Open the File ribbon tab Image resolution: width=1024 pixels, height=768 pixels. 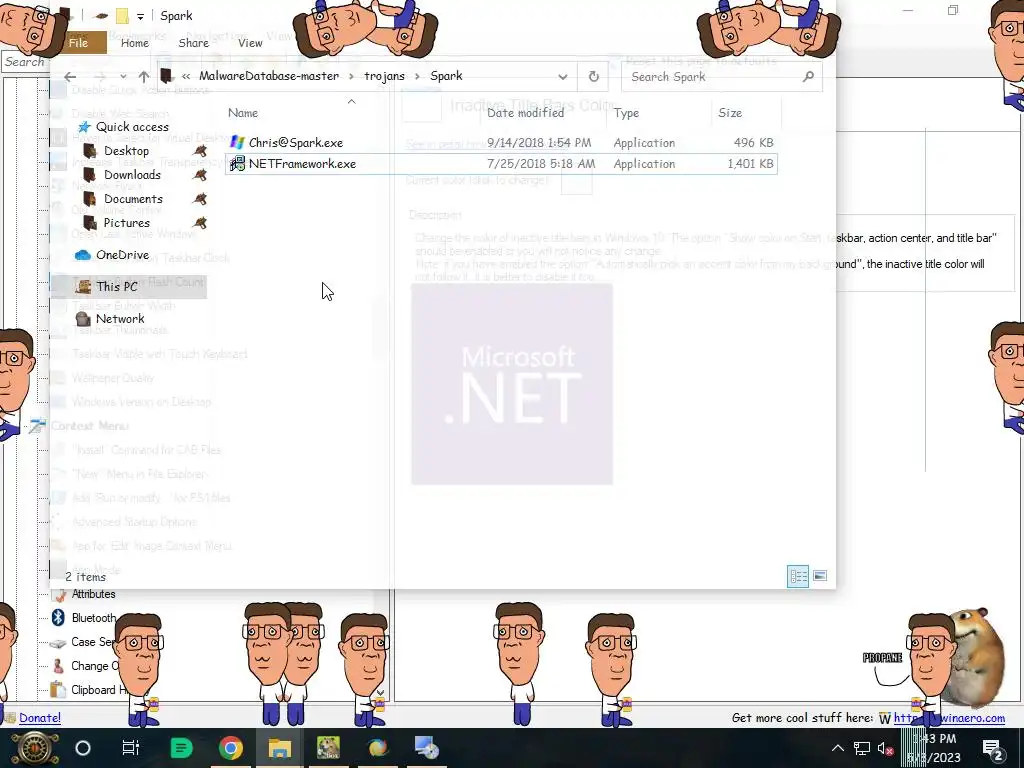[x=78, y=43]
